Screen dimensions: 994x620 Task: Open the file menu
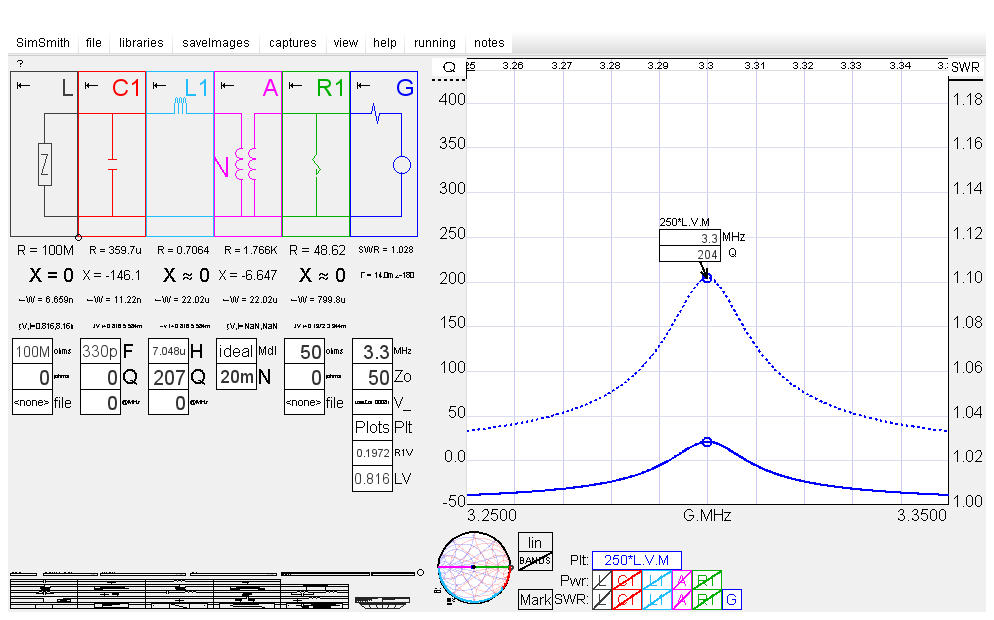tap(93, 42)
